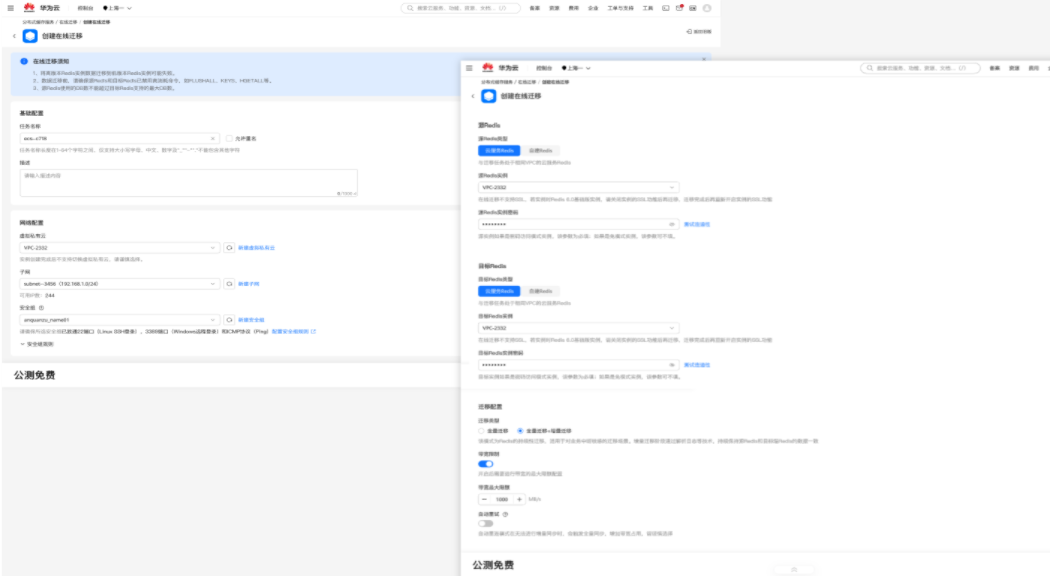Open hamburger menu in the front panel
The height and width of the screenshot is (576, 1050).
pos(469,68)
